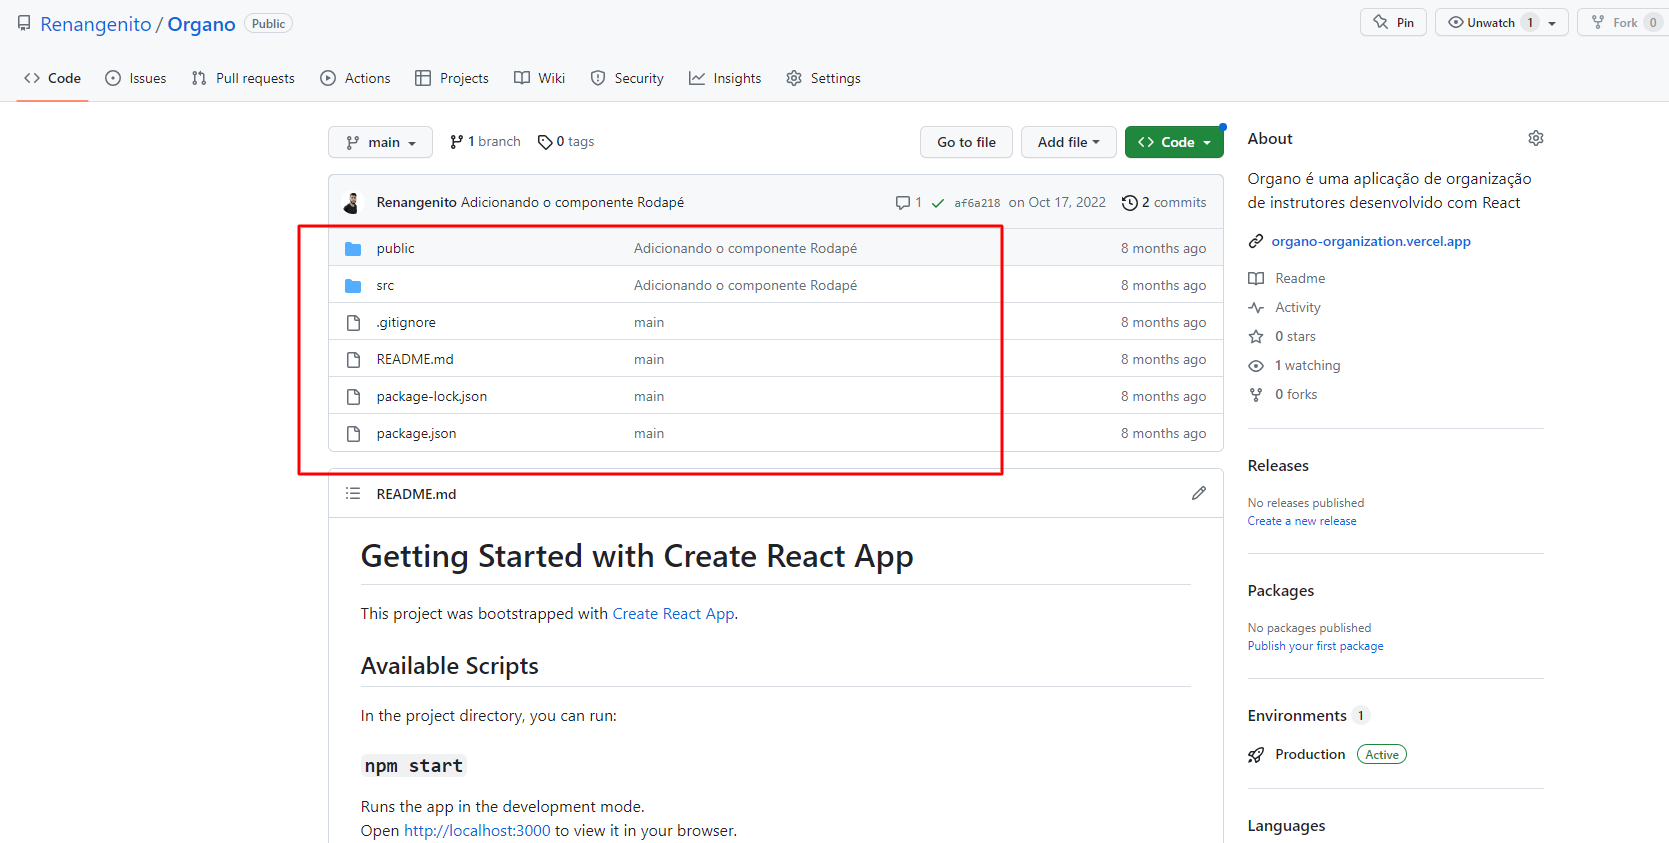Open the .gitignore file
Image resolution: width=1669 pixels, height=843 pixels.
point(406,322)
